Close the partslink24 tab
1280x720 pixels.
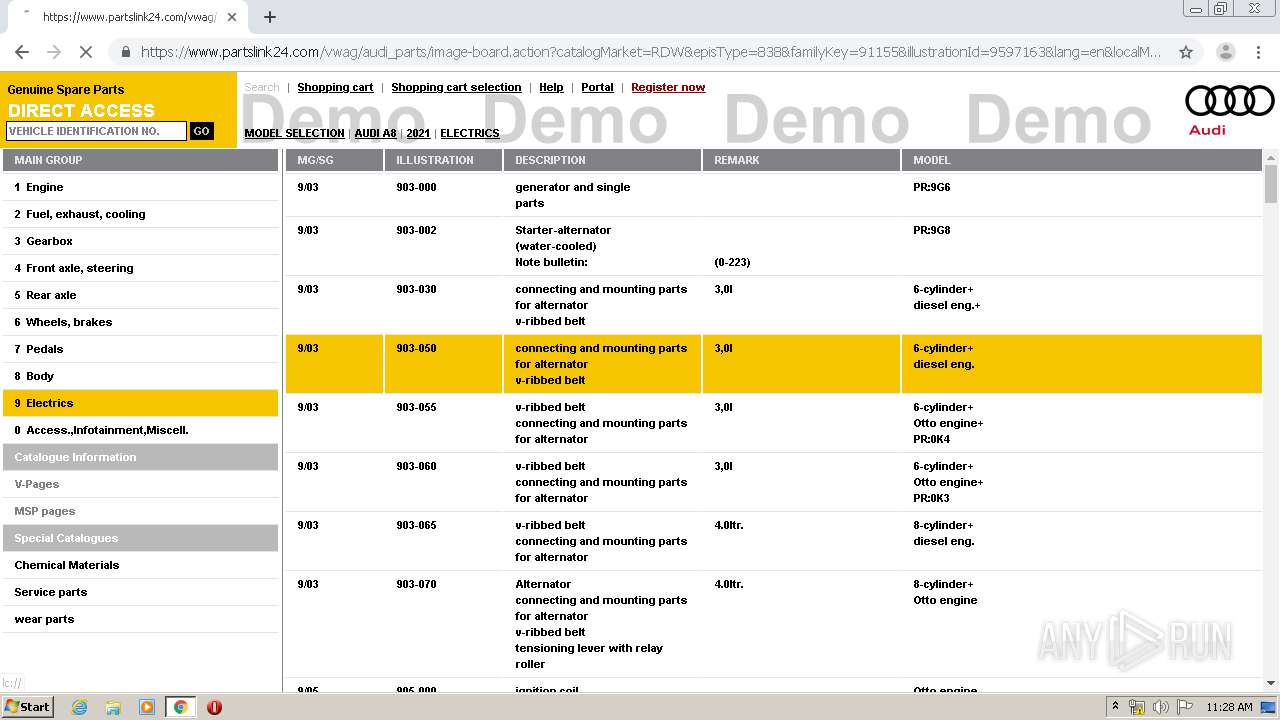[232, 17]
